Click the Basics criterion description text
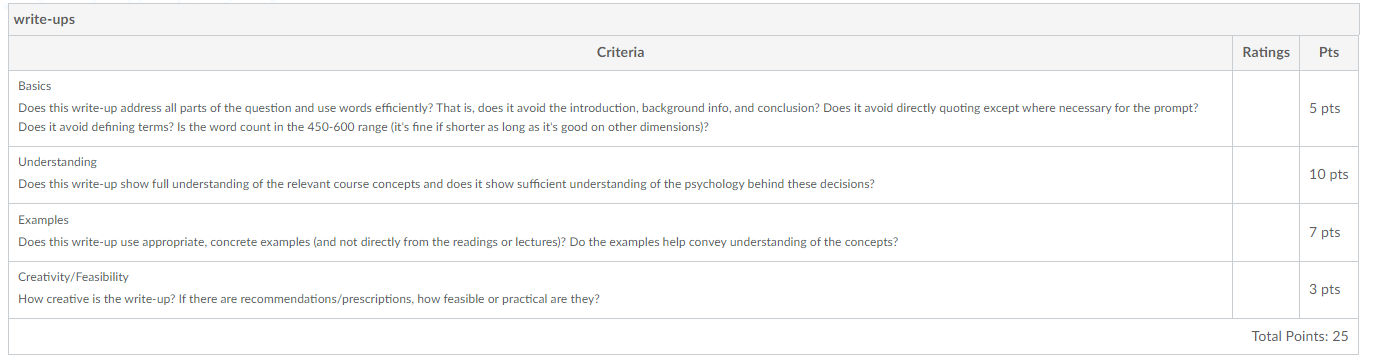This screenshot has width=1377, height=360. tap(608, 117)
